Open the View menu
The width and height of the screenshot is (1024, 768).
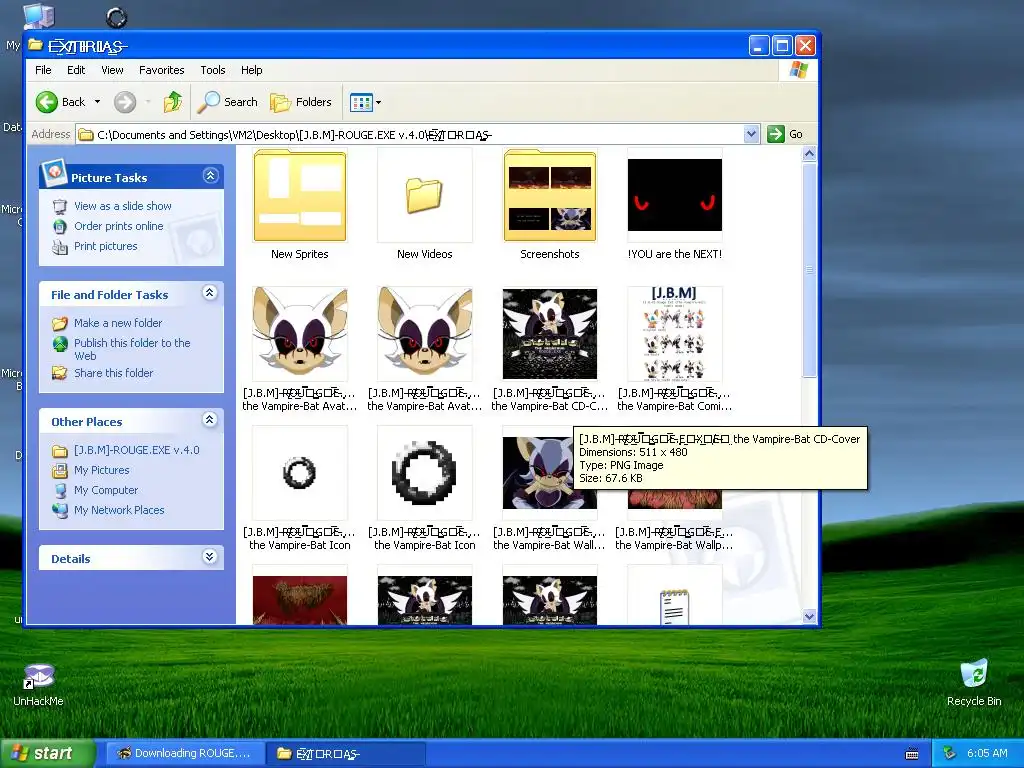112,70
